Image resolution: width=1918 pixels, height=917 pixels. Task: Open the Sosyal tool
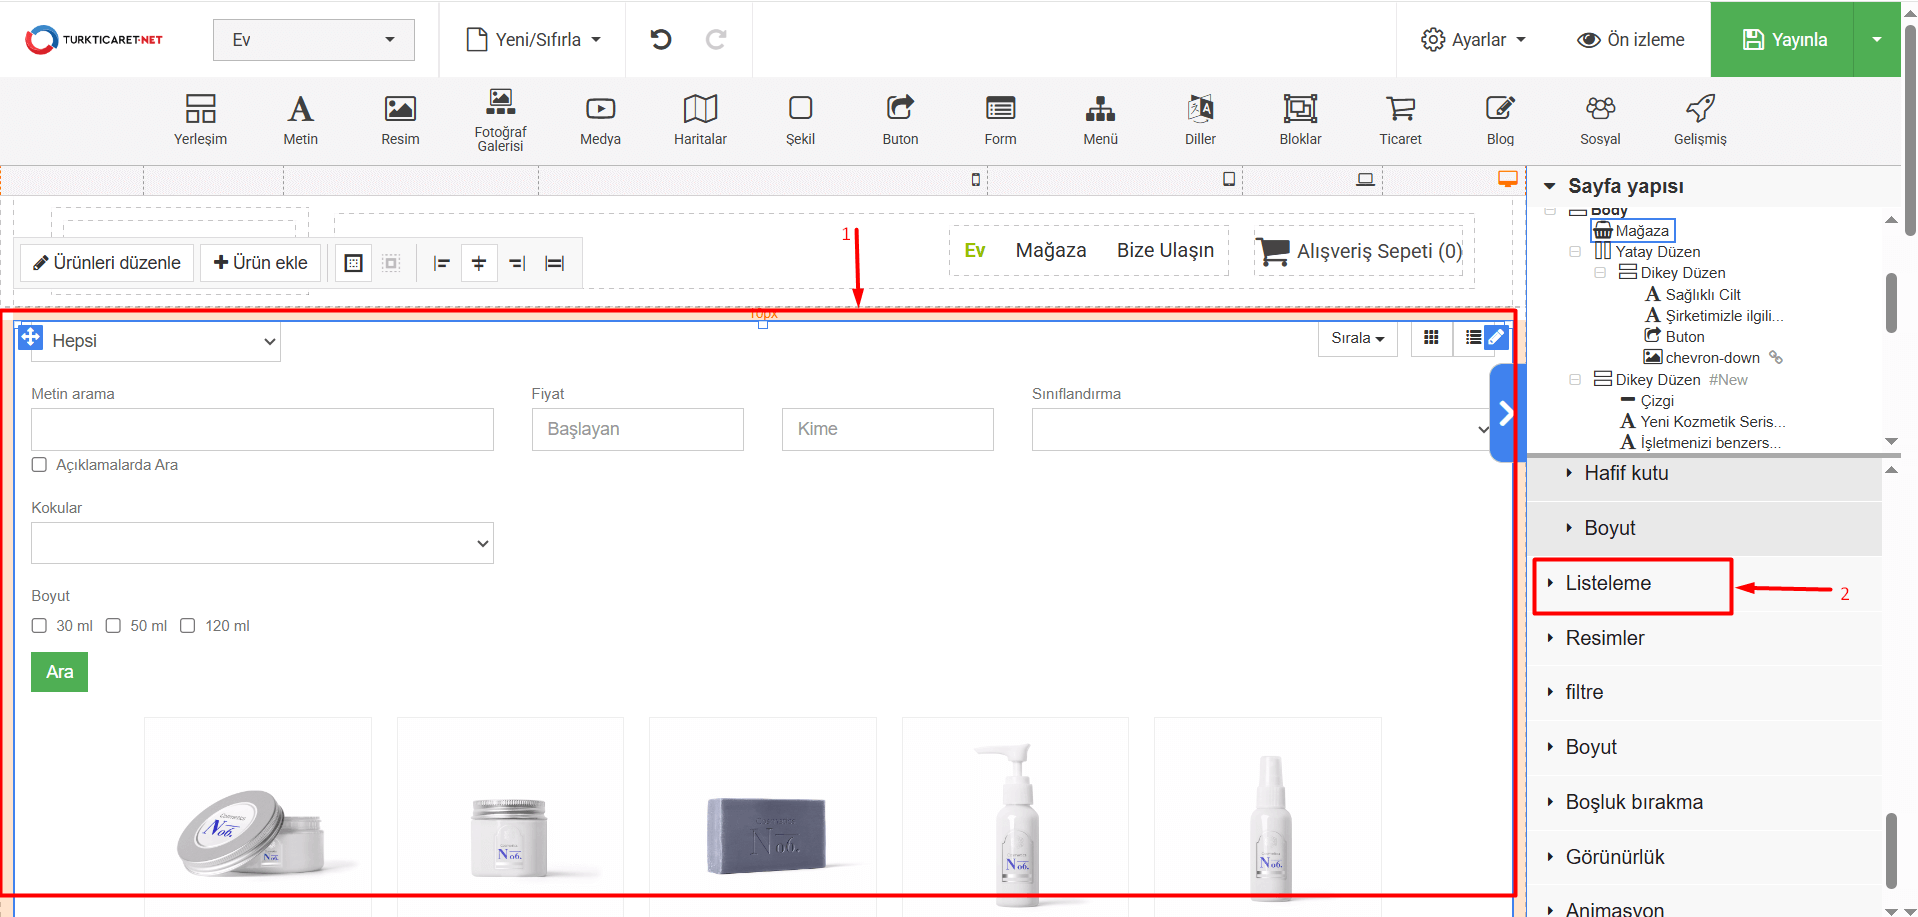(x=1600, y=119)
